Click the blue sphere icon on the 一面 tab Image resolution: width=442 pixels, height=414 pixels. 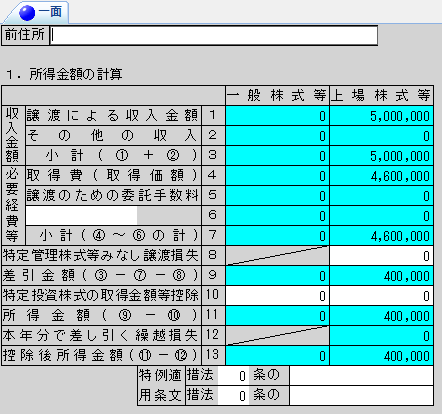[x=27, y=13]
